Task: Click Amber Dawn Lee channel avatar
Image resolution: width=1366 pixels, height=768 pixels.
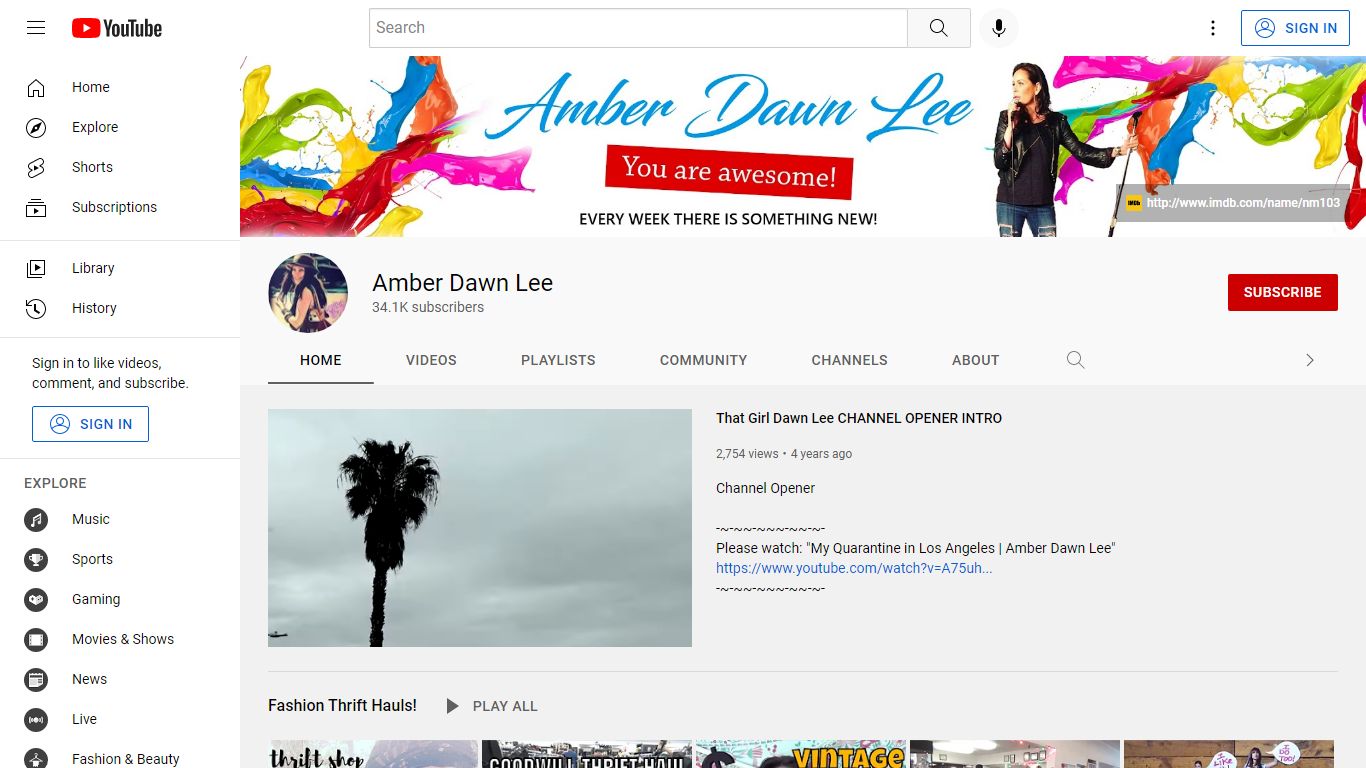Action: (308, 292)
